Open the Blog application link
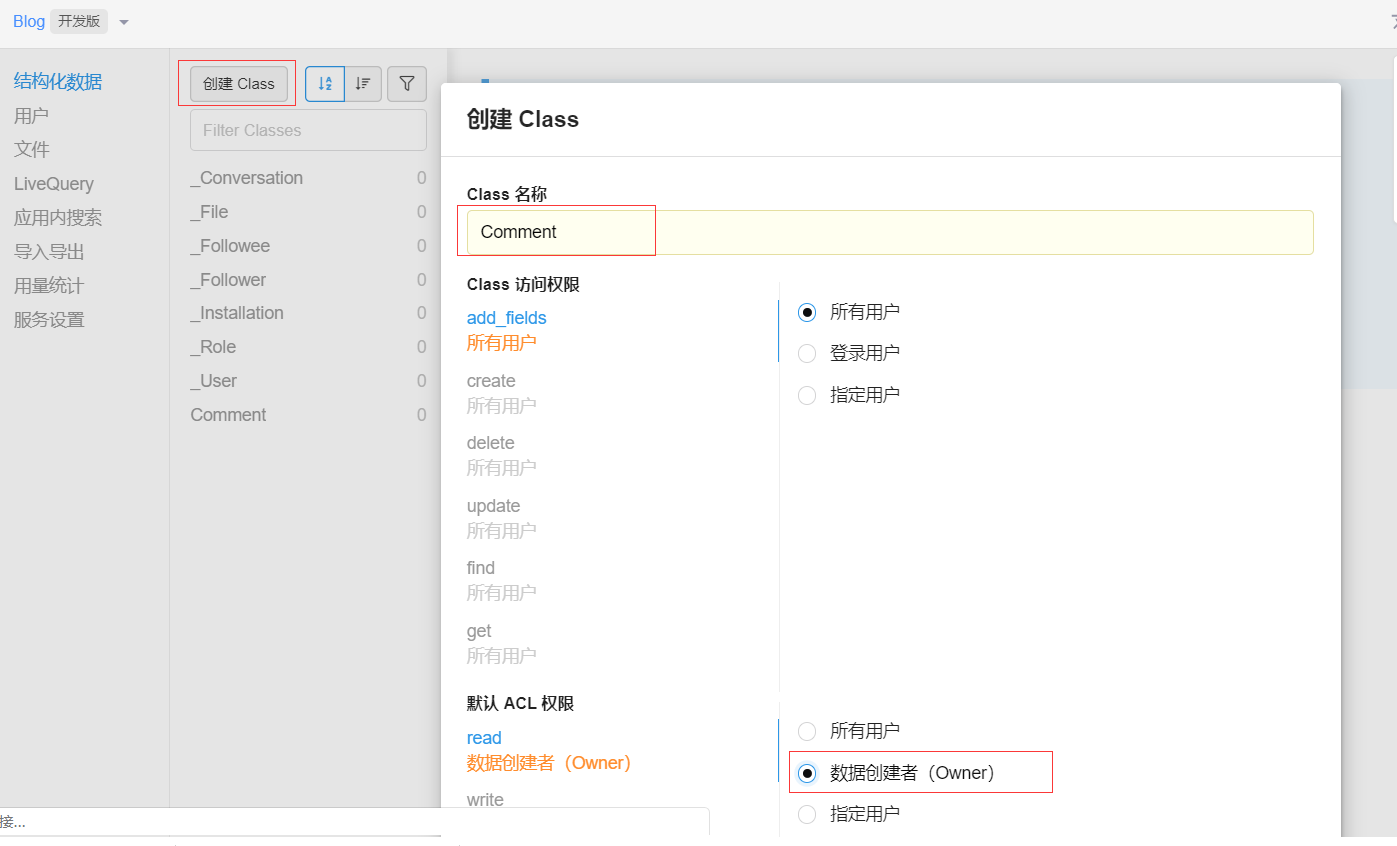The height and width of the screenshot is (846, 1397). coord(28,21)
